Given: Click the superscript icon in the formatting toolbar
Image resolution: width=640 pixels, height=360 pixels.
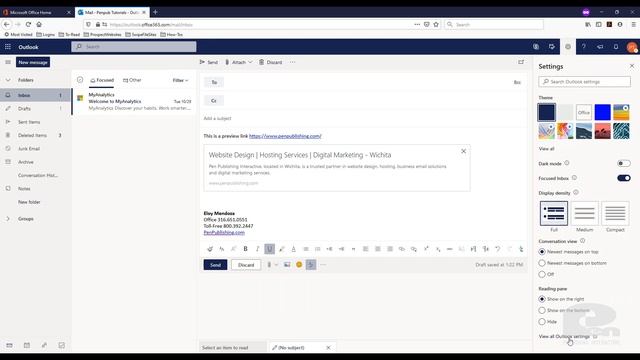Looking at the screenshot, I should [426, 249].
